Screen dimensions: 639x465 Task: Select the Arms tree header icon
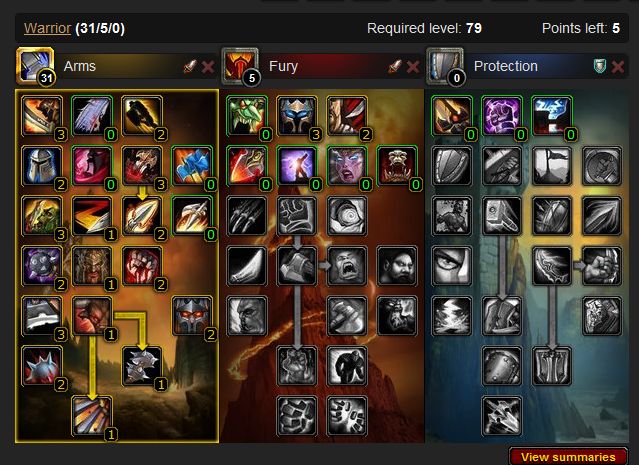35,66
